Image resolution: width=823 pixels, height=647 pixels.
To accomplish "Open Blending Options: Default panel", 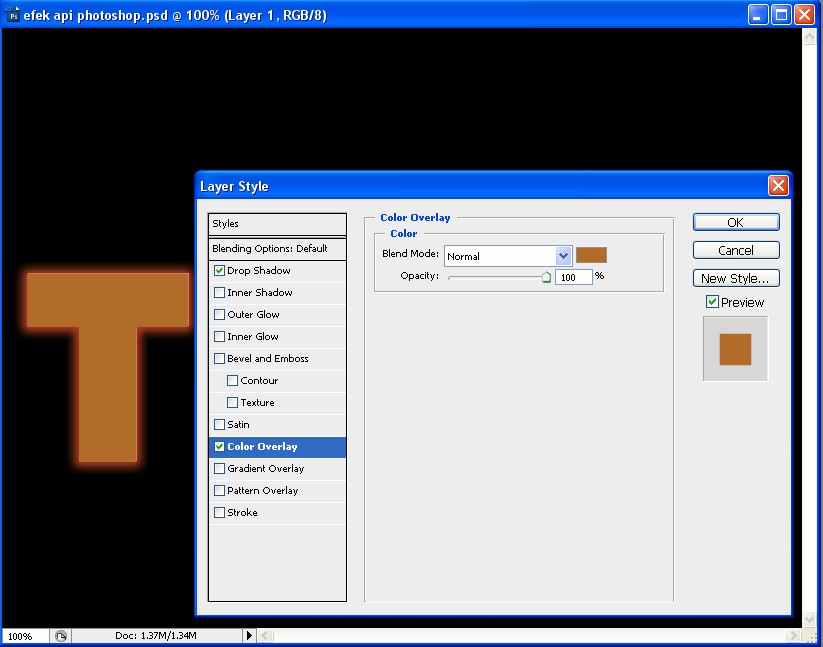I will point(277,249).
